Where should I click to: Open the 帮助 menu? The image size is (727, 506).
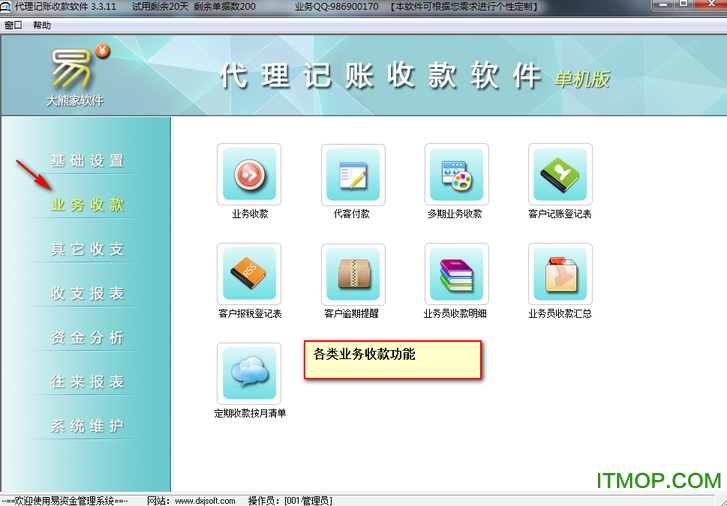point(41,25)
